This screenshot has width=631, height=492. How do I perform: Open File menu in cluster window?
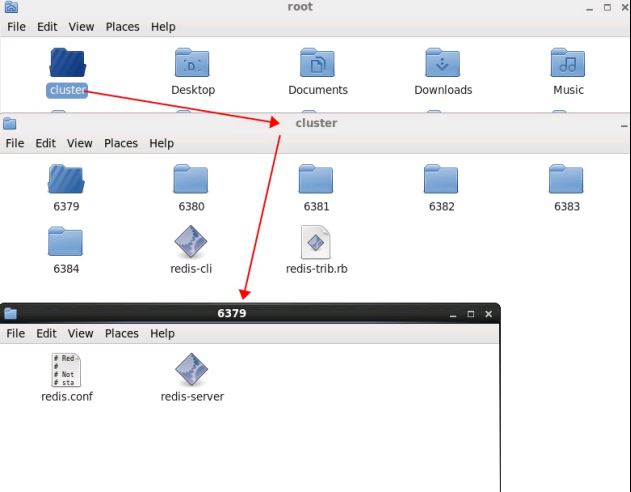coord(15,143)
